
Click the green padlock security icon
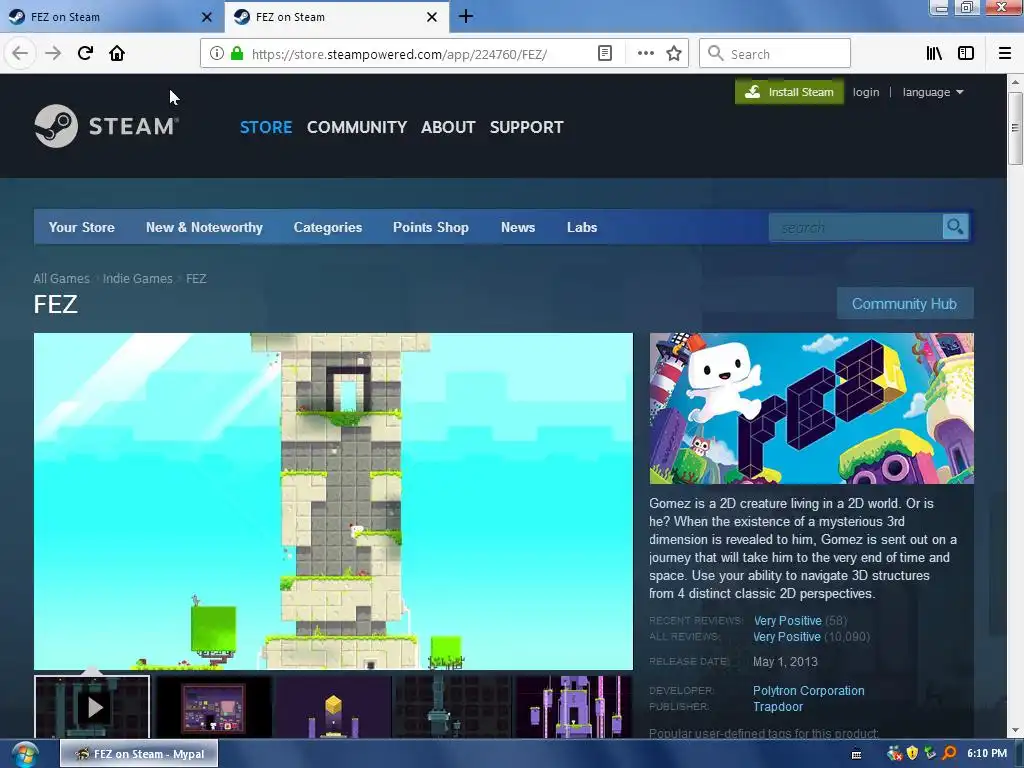coord(237,54)
